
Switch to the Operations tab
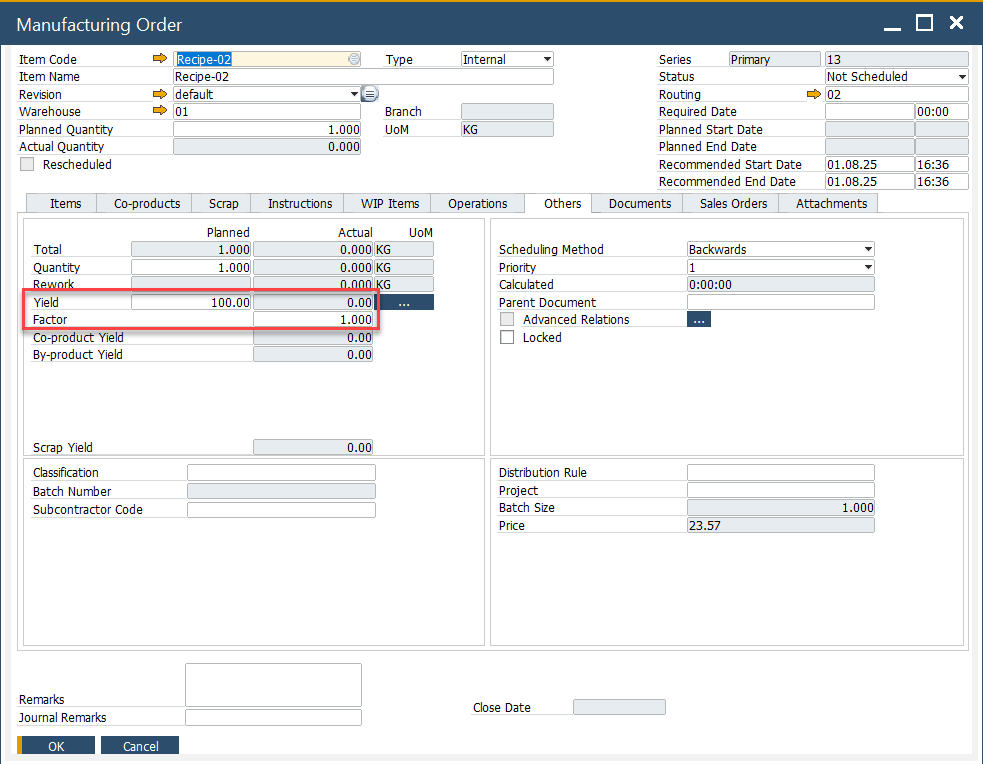coord(477,203)
